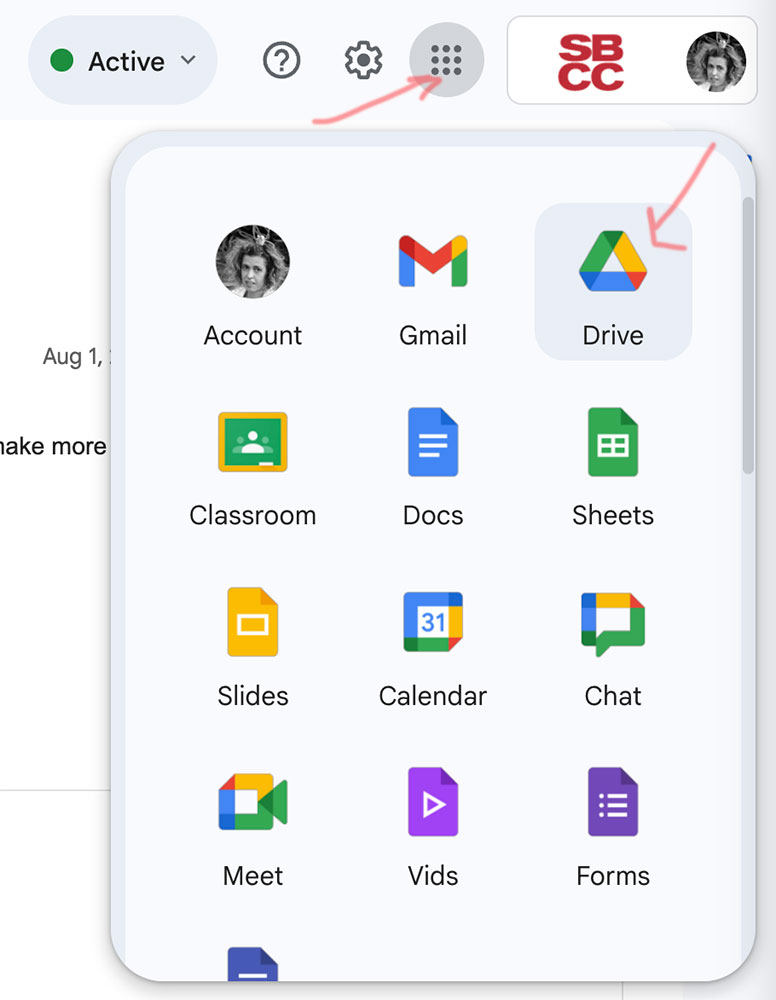Launch Google Chat app
776x1000 pixels.
[x=613, y=641]
